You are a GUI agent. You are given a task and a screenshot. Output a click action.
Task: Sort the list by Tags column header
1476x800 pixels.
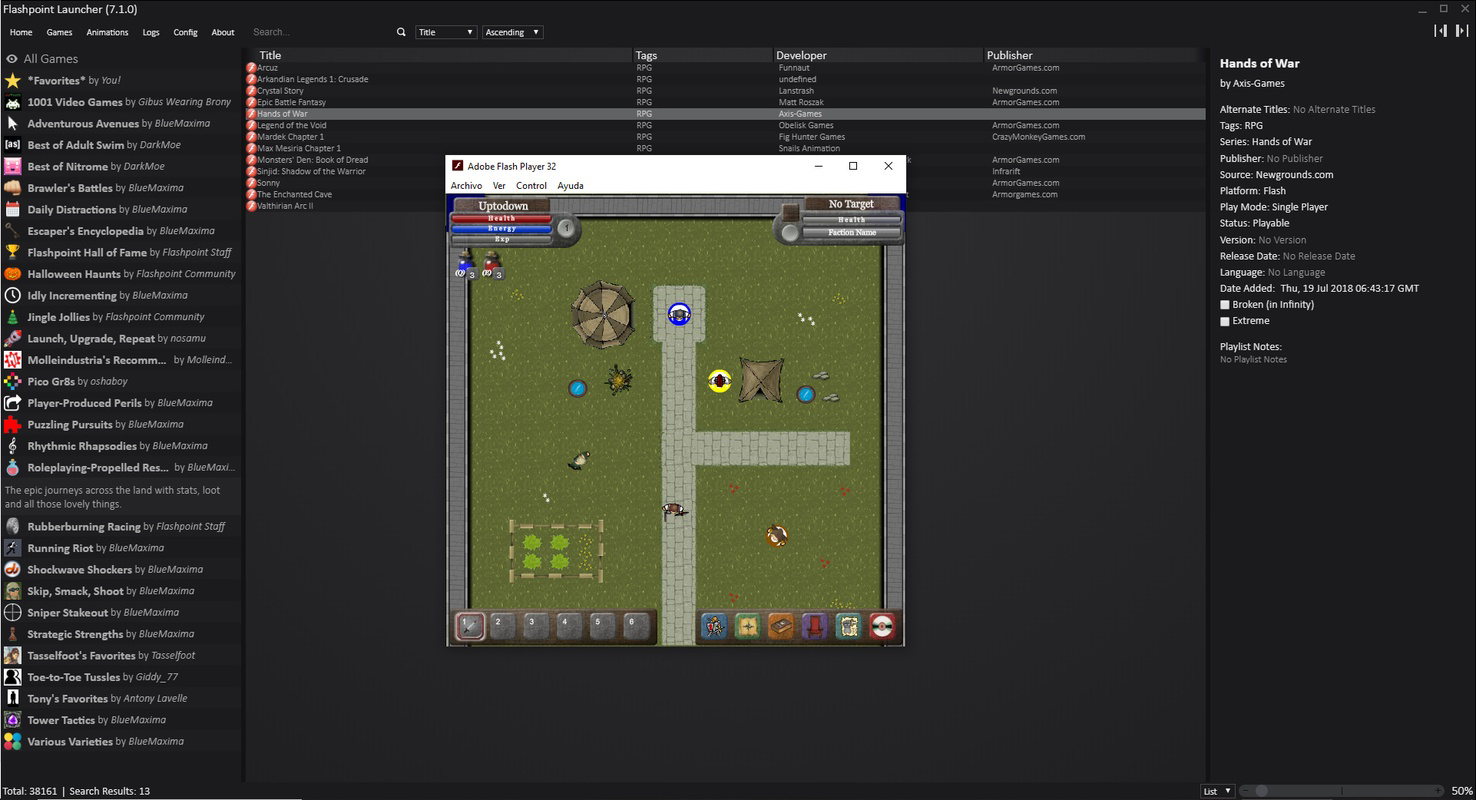coord(703,55)
